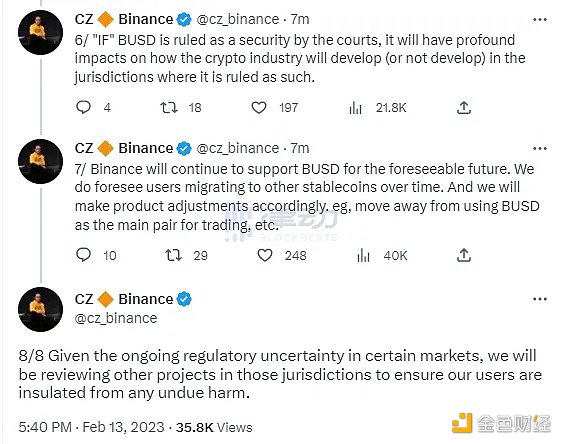This screenshot has width=562, height=444.
Task: Open more options on the 6/ tweet
Action: point(540,19)
